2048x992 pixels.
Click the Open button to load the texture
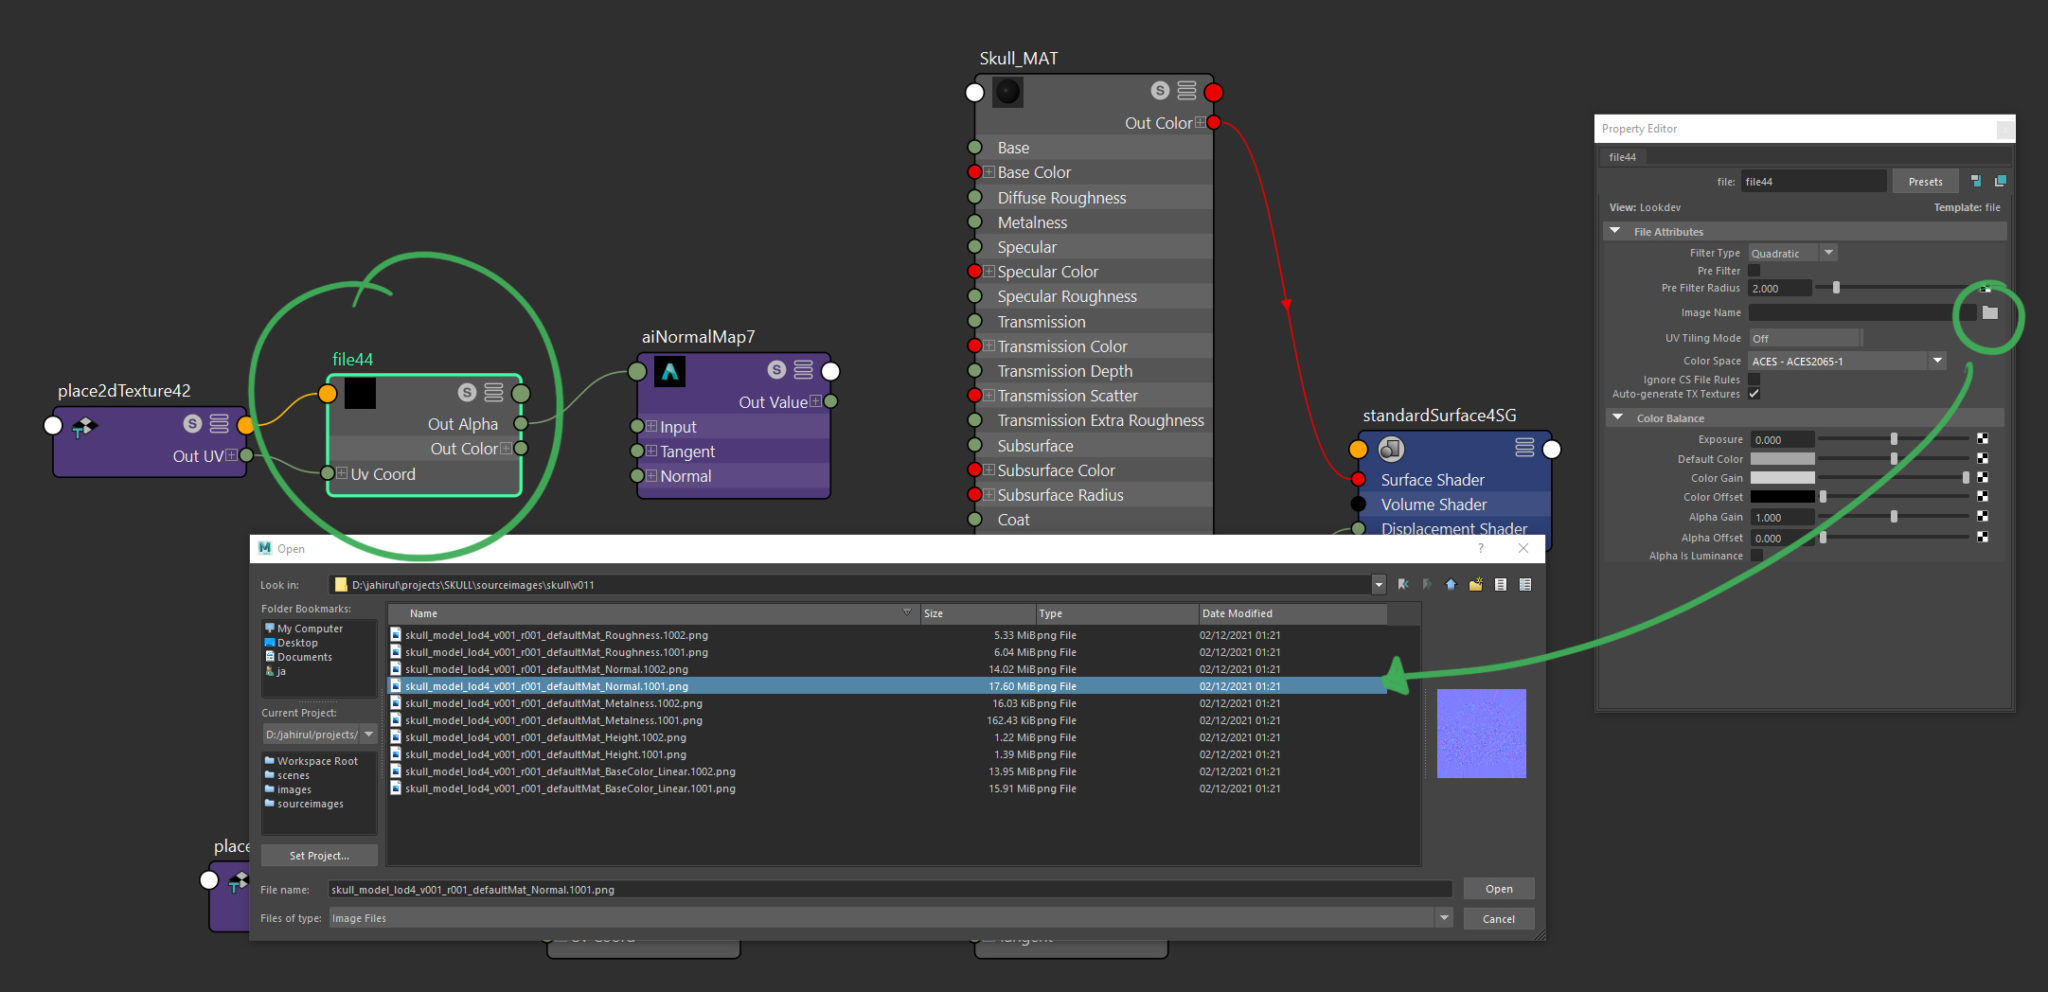click(1498, 888)
